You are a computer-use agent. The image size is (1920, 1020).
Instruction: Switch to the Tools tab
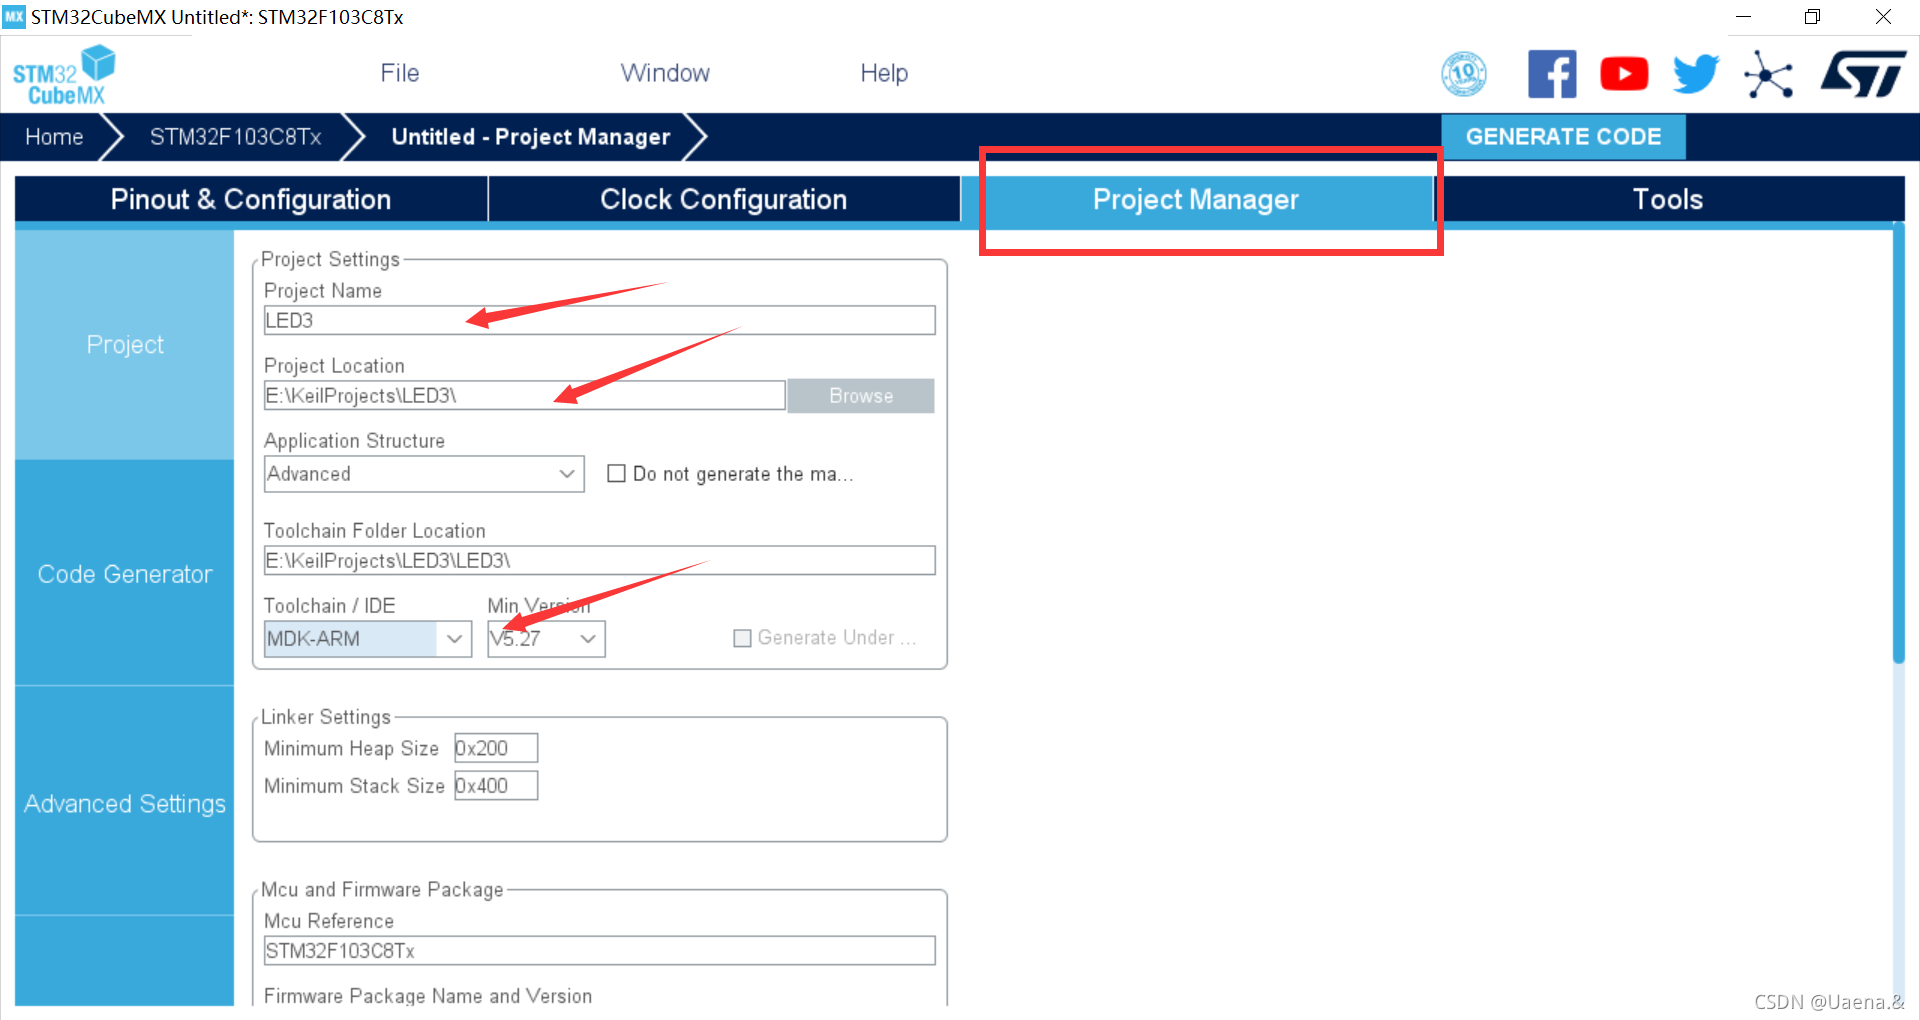click(1668, 199)
